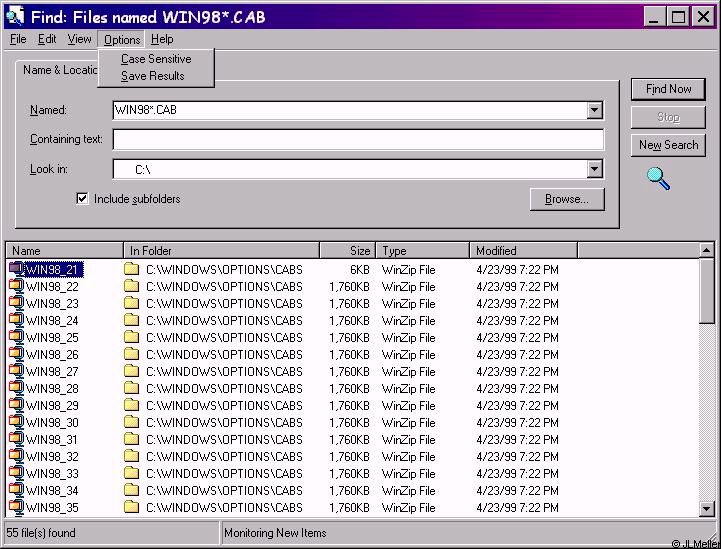Click the Find Now button
721x549 pixels.
(668, 89)
